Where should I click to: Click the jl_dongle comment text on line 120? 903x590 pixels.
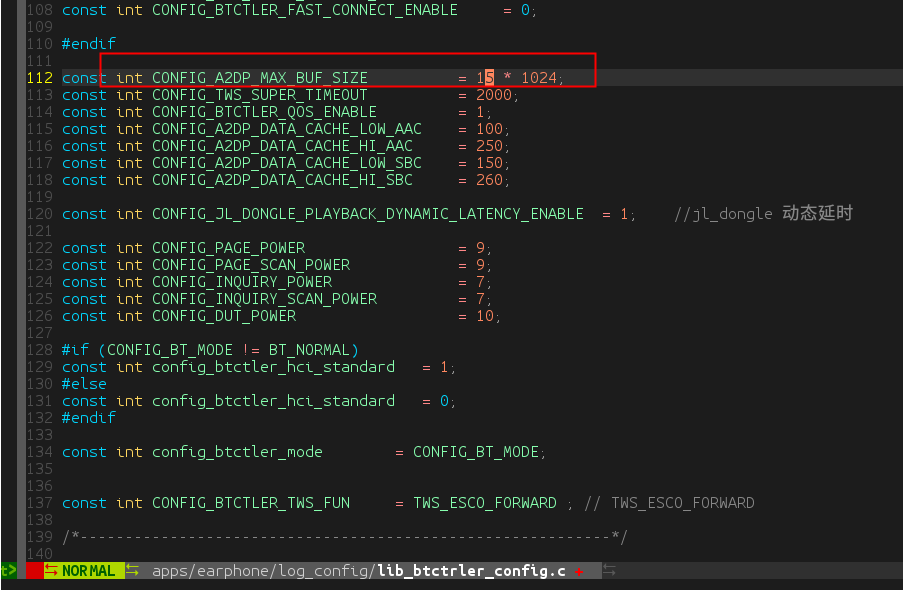[764, 214]
